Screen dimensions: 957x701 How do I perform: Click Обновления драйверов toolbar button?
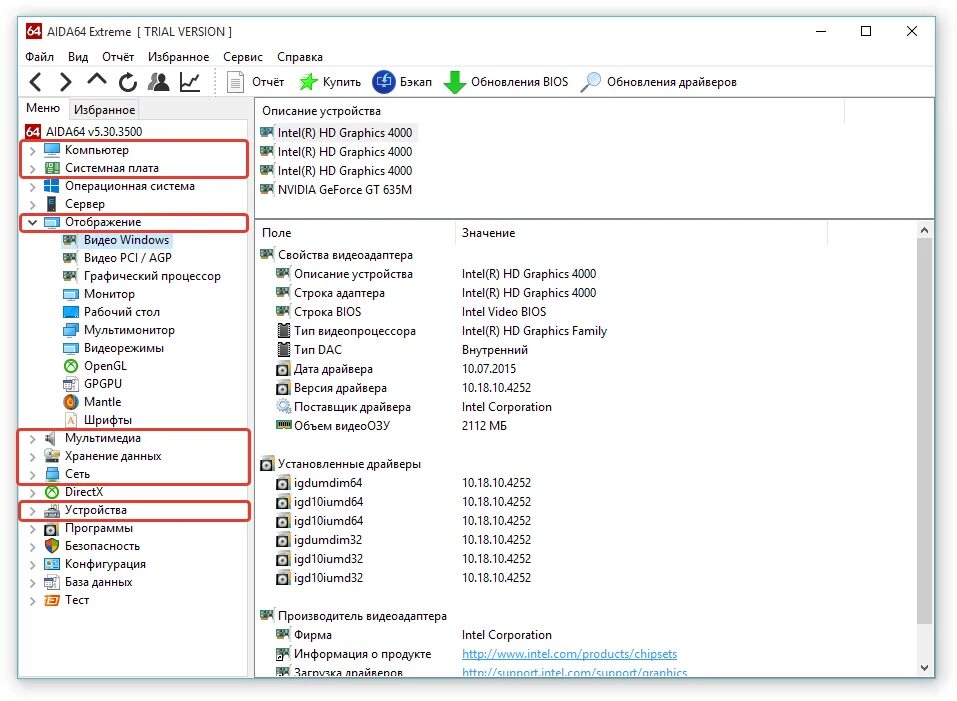(x=659, y=82)
